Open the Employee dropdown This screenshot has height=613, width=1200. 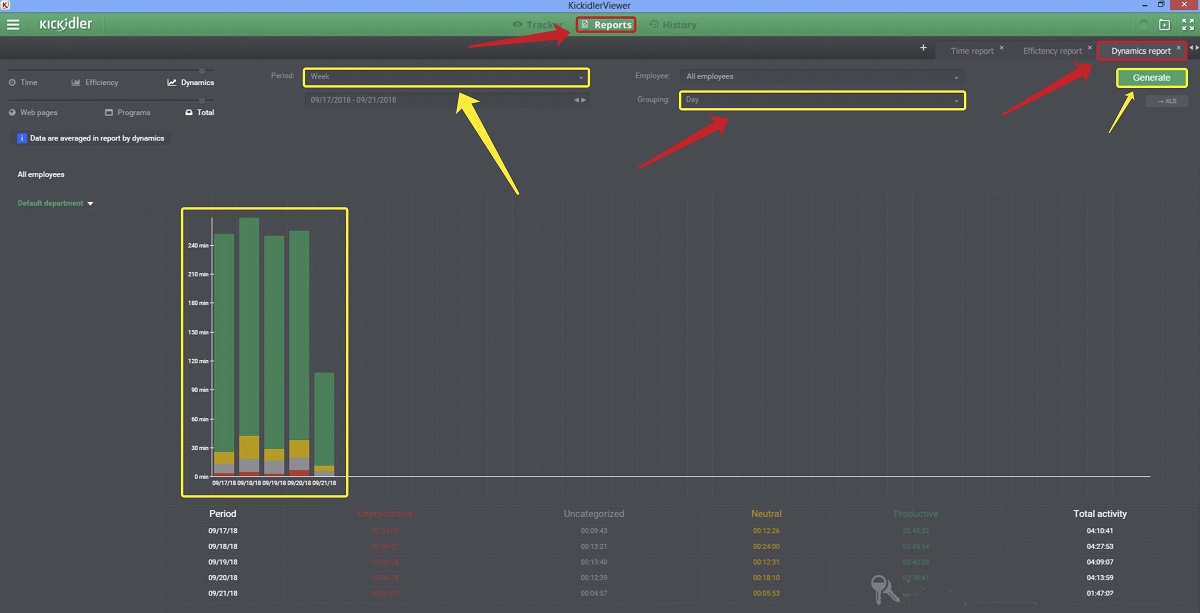tap(822, 77)
